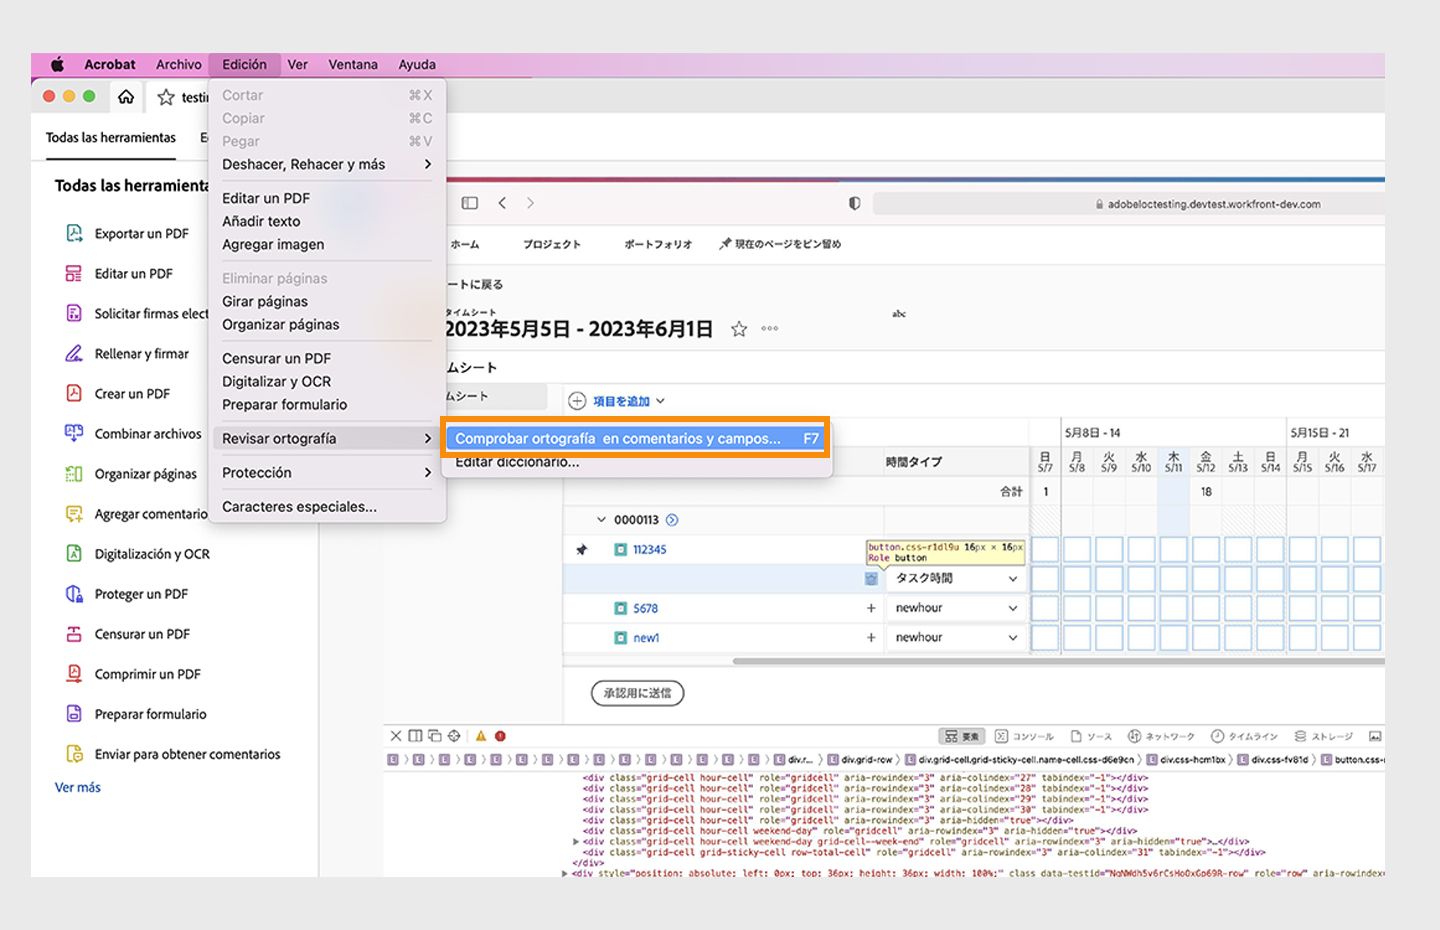Click the Exportar un PDF tool icon
The width and height of the screenshot is (1440, 930).
click(74, 233)
